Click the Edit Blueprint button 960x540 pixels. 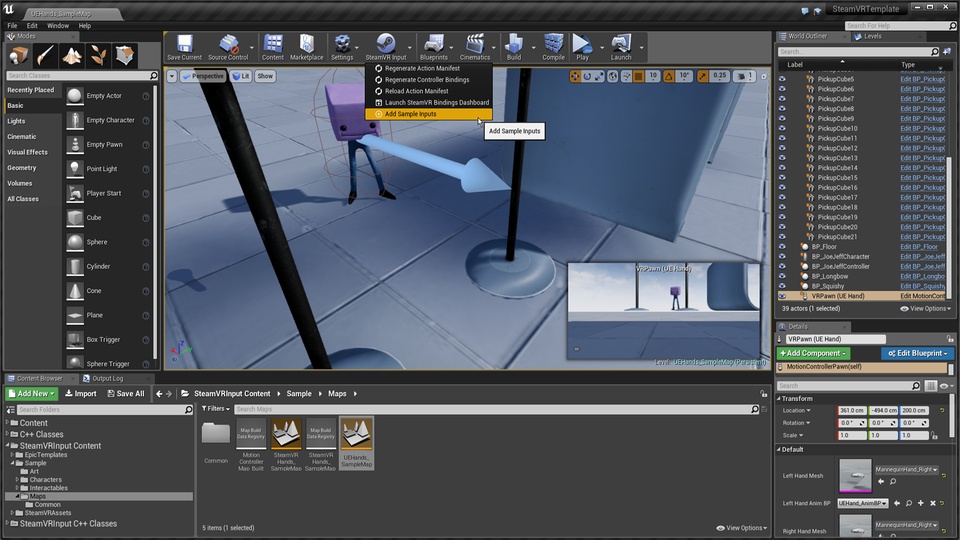pyautogui.click(x=917, y=353)
